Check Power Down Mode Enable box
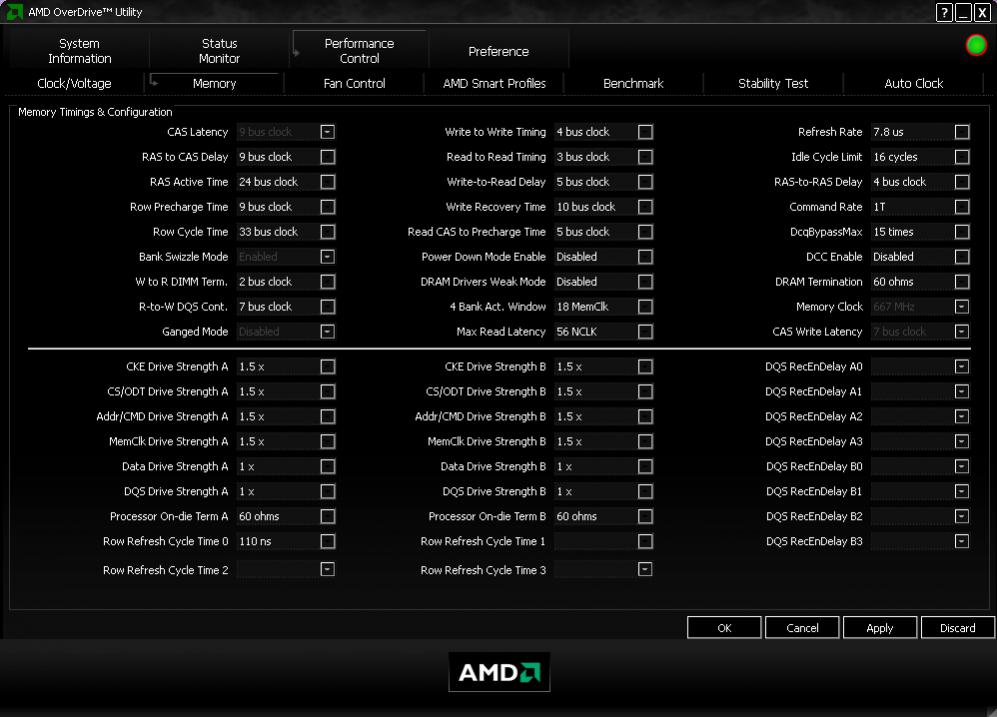The width and height of the screenshot is (997, 717). (x=645, y=257)
